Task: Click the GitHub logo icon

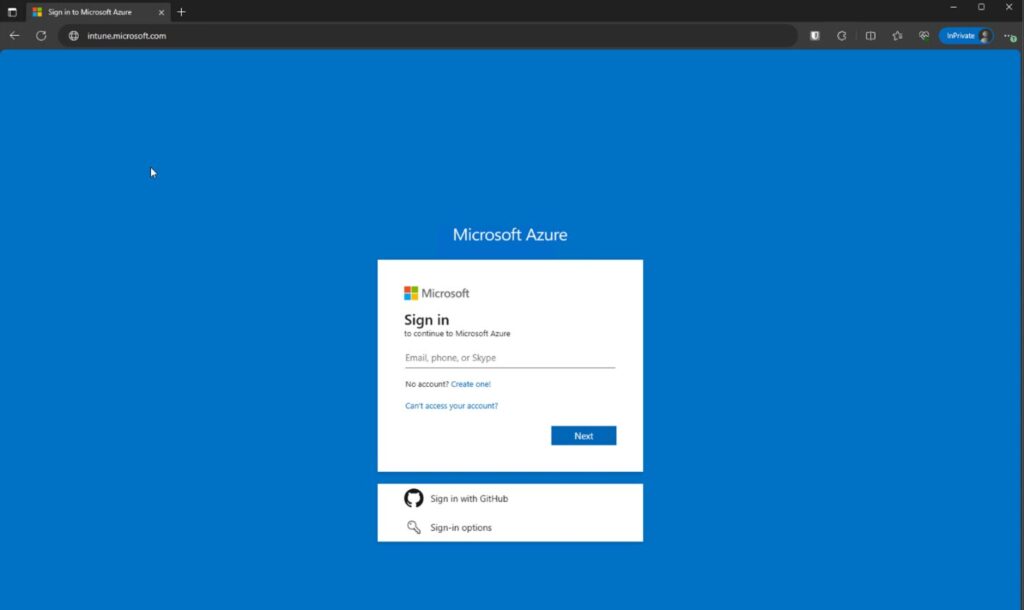Action: 413,498
